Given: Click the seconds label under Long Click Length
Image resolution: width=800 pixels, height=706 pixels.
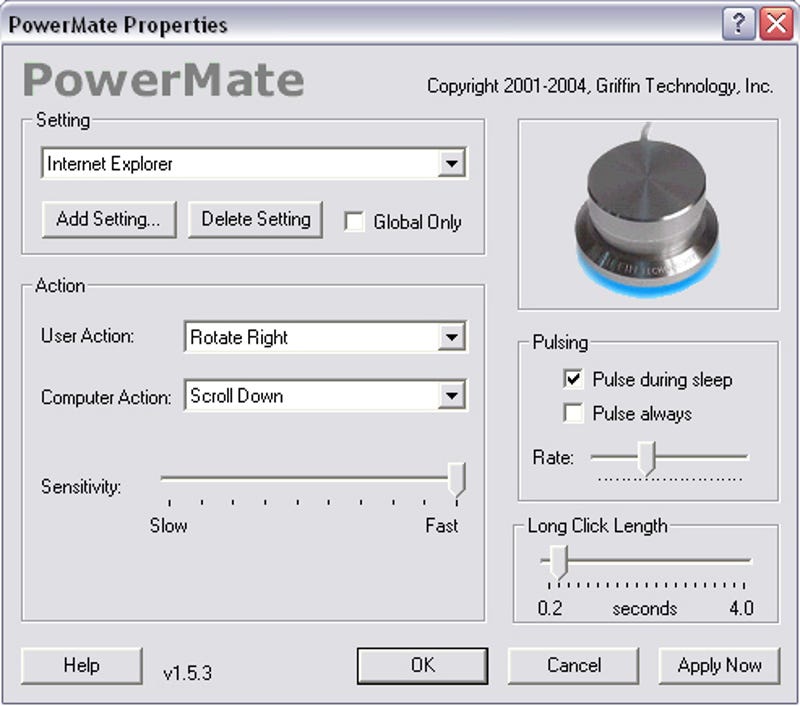Looking at the screenshot, I should click(645, 609).
